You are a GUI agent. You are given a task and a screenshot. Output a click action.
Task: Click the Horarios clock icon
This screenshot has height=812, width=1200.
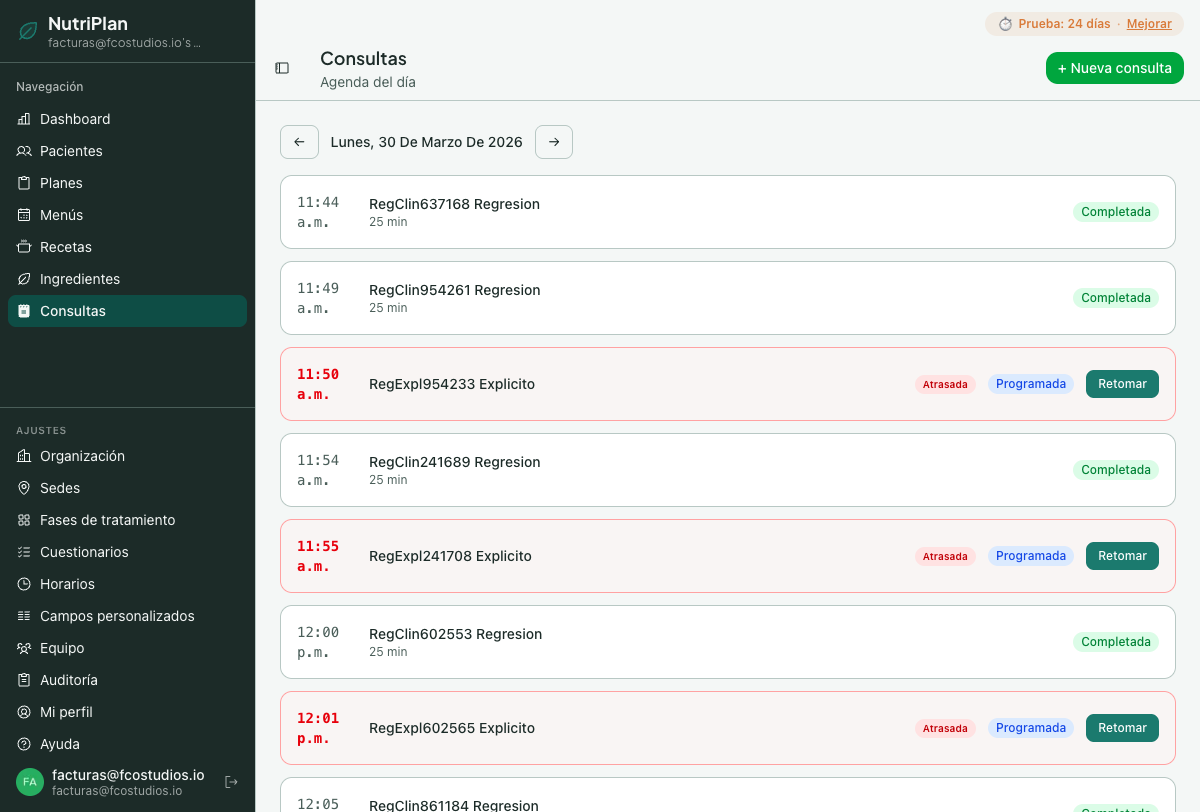(x=24, y=584)
